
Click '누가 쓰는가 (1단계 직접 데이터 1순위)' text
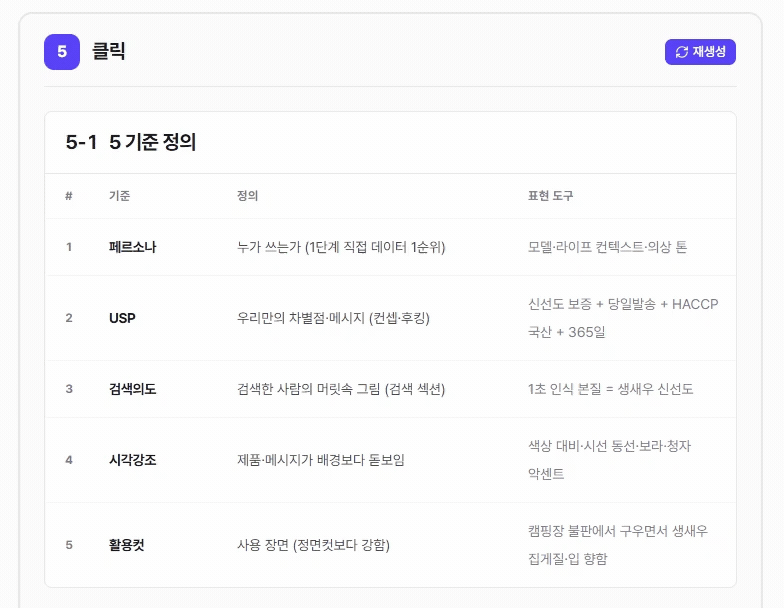(341, 247)
